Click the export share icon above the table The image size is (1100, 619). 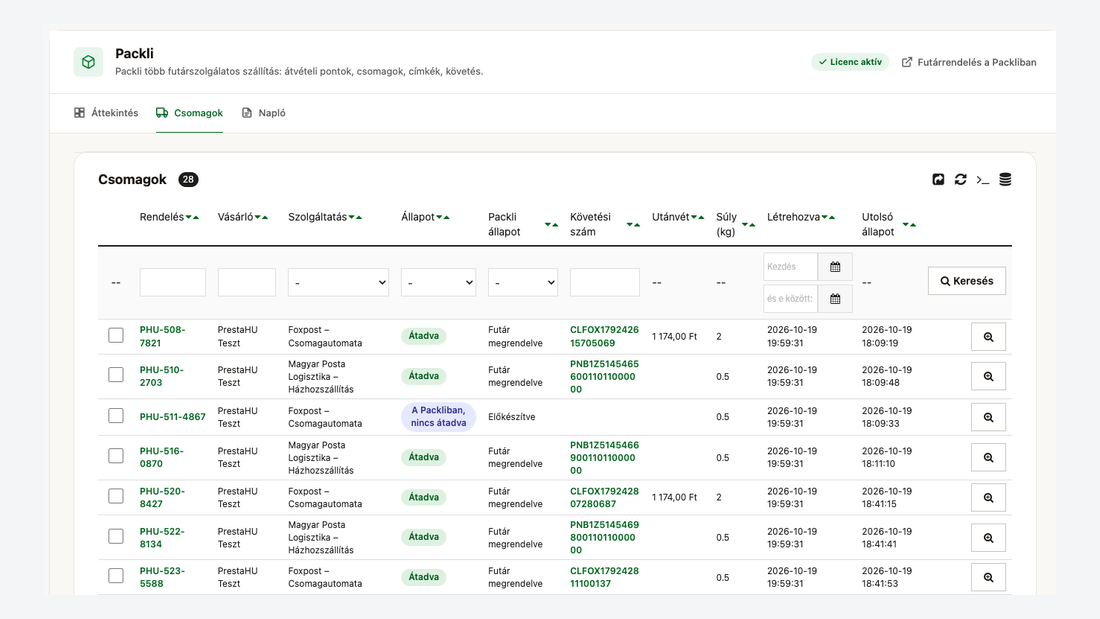(x=938, y=180)
